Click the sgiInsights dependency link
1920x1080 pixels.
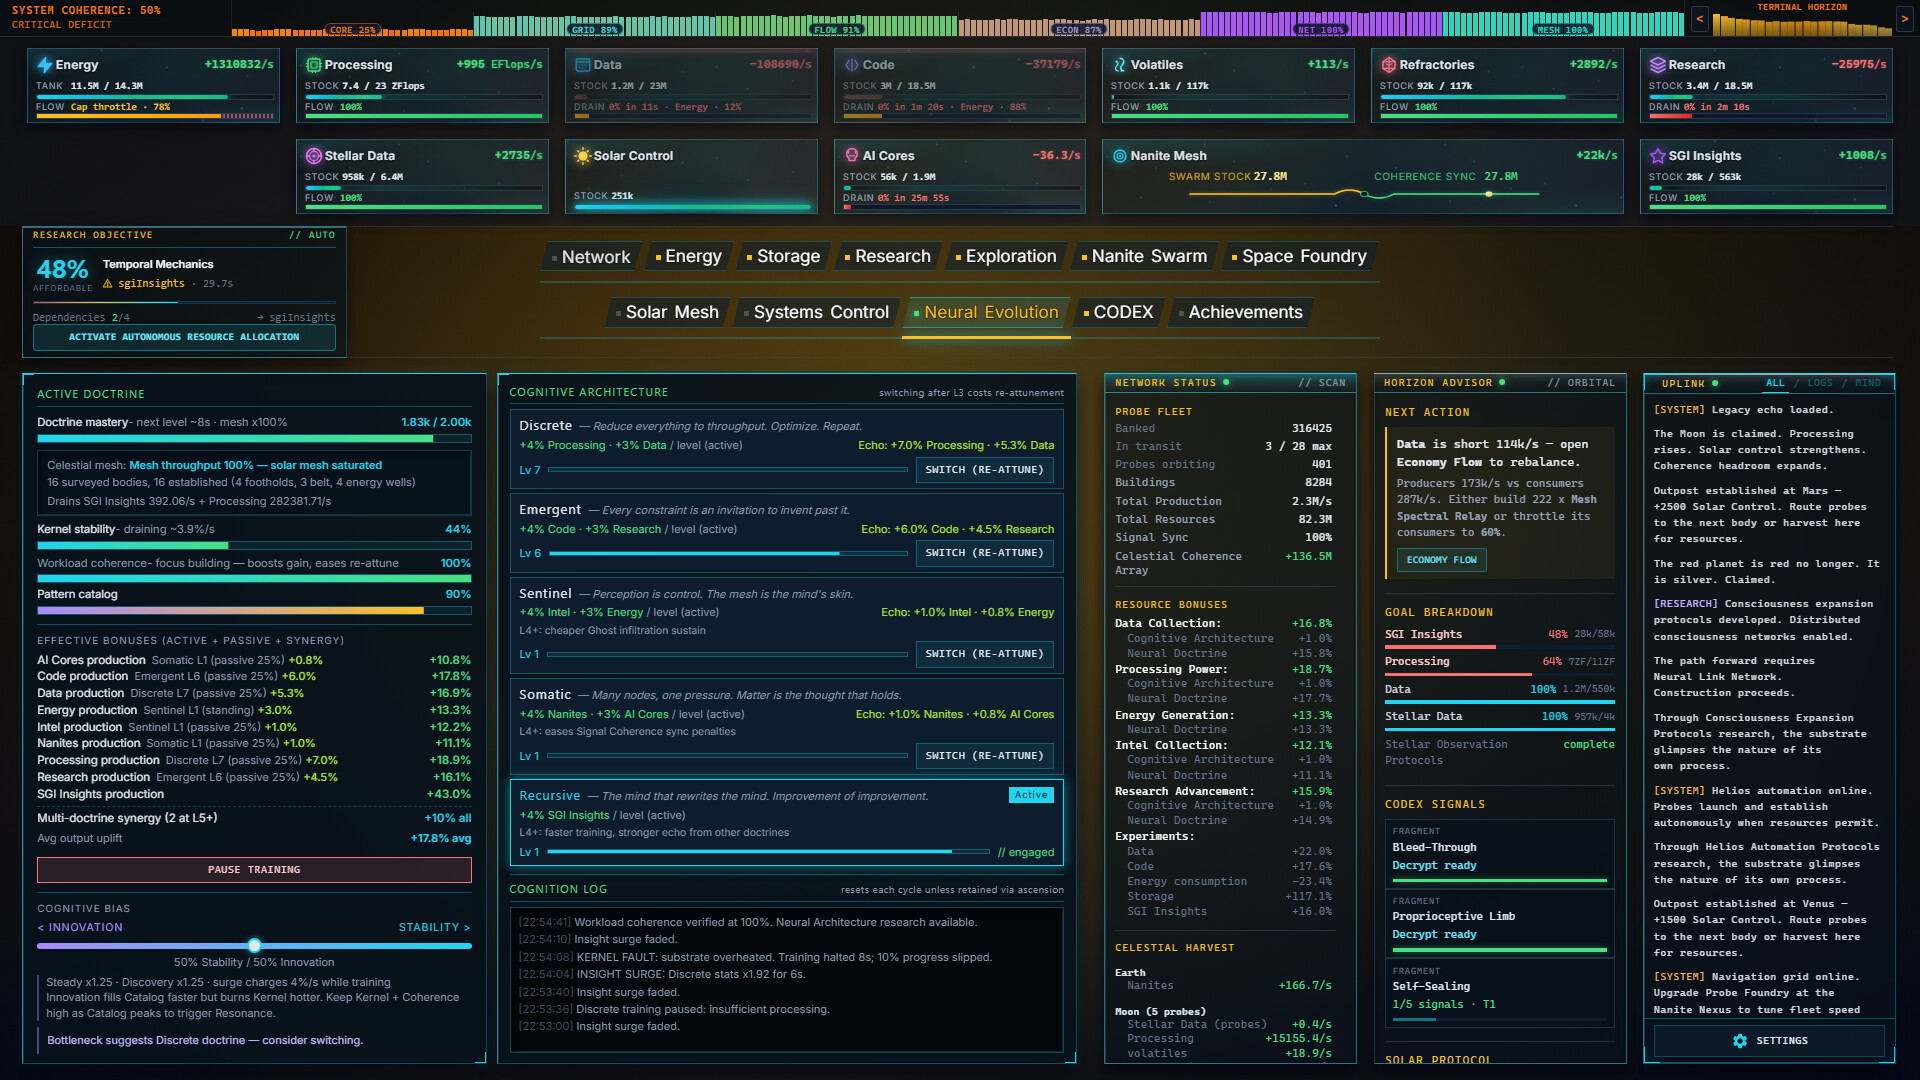[x=296, y=318]
